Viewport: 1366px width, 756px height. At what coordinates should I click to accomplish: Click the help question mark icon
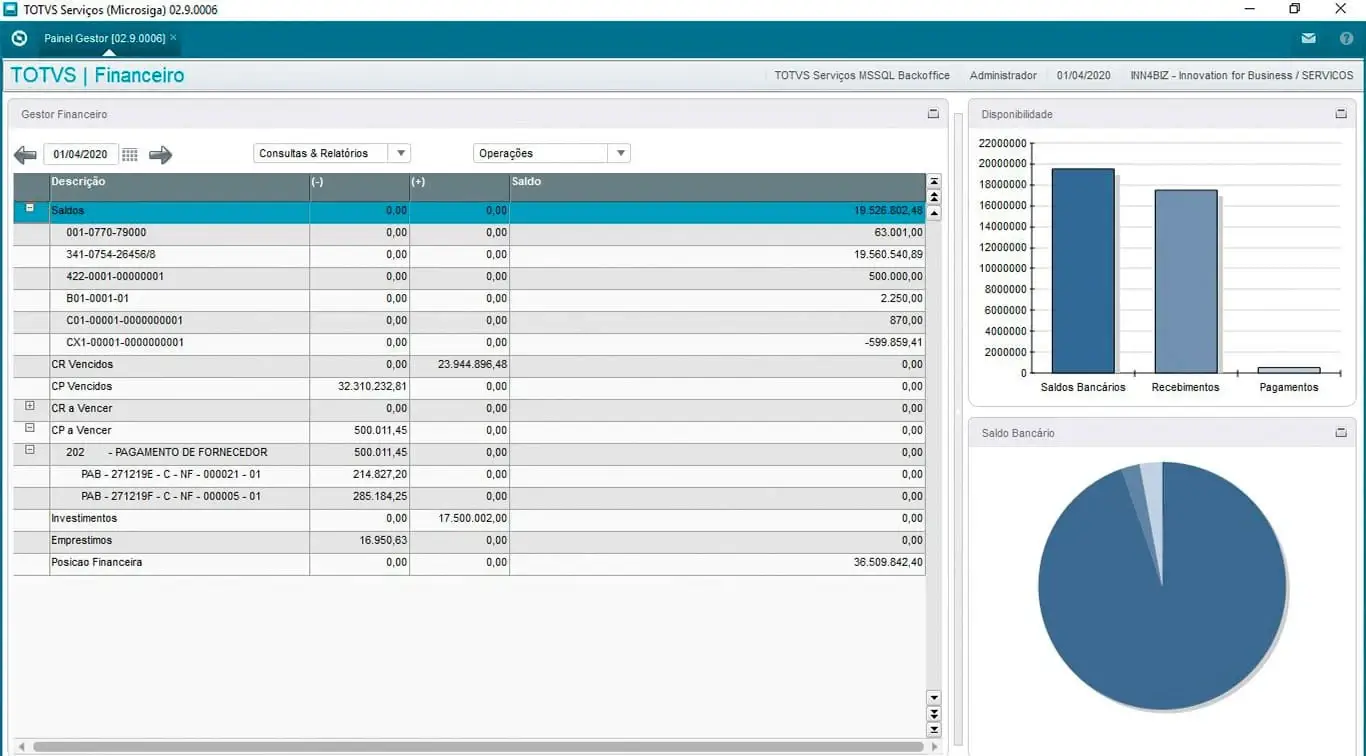(1346, 39)
